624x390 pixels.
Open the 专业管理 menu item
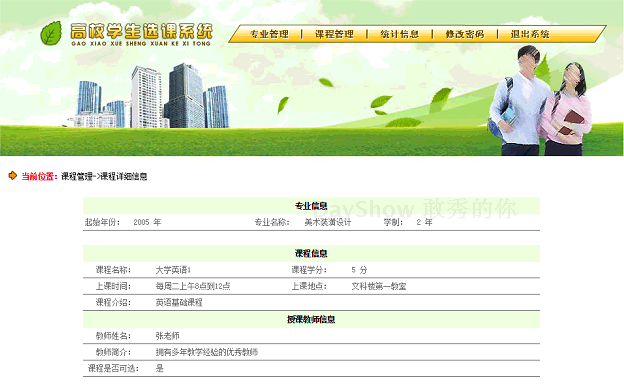[269, 34]
